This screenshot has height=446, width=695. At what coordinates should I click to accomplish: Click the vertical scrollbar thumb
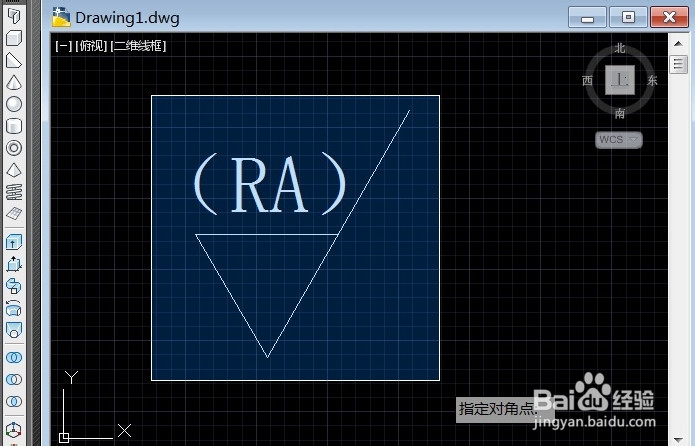(x=678, y=65)
